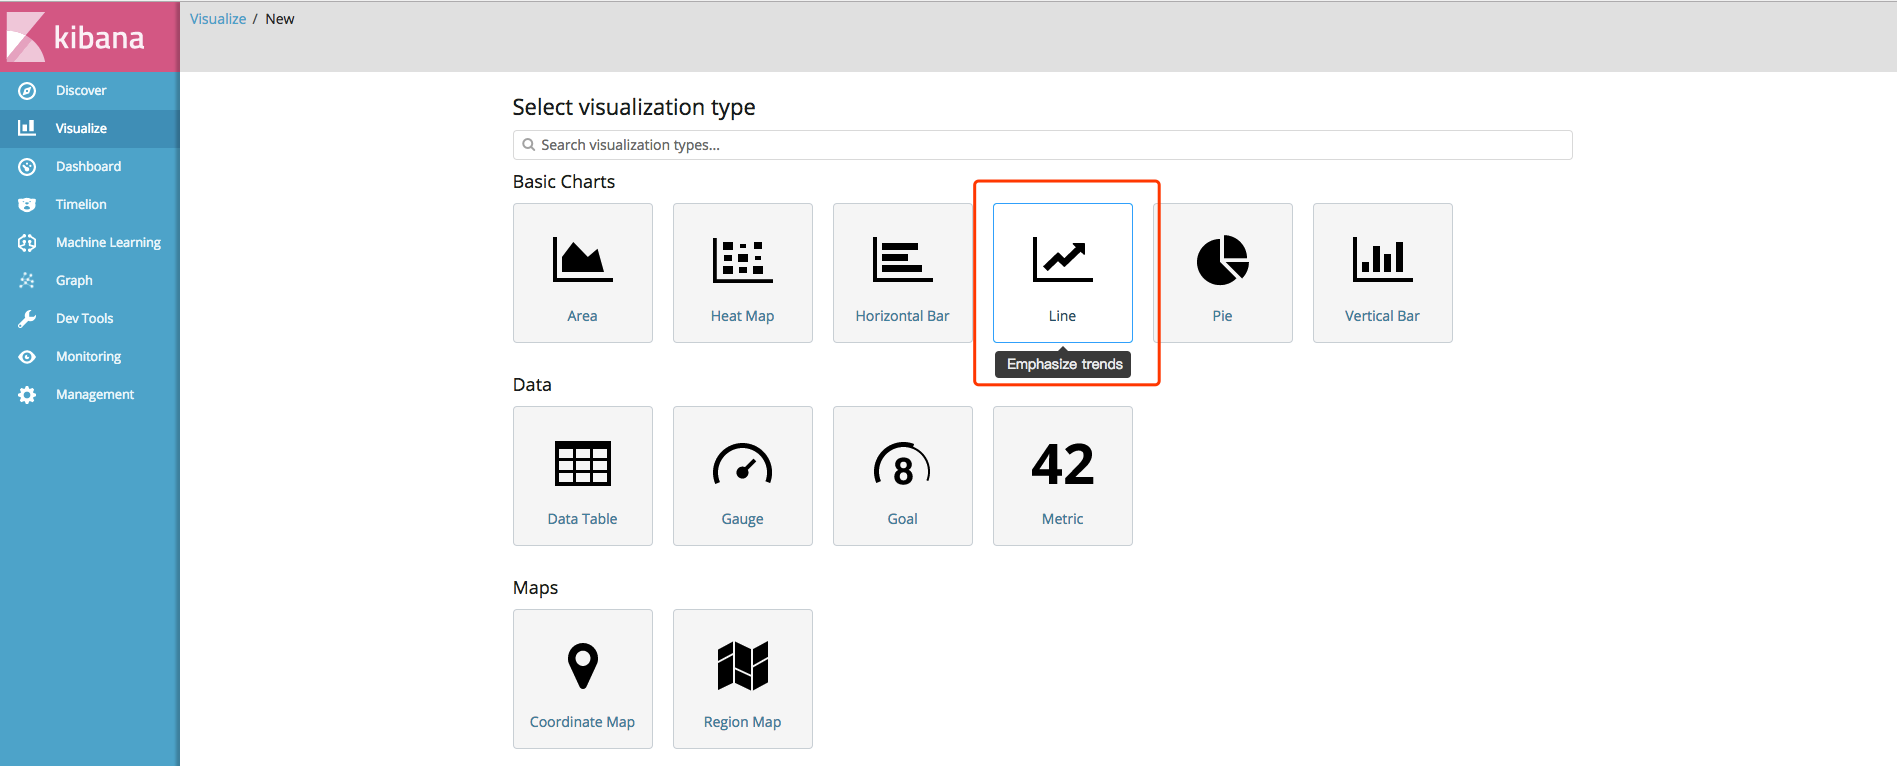
Task: Click the Monitoring eye icon
Action: (27, 357)
